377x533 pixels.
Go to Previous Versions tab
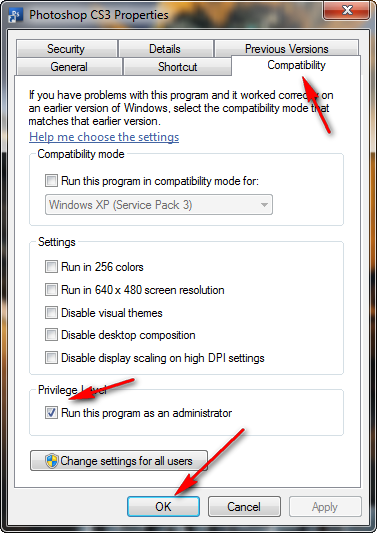point(287,49)
